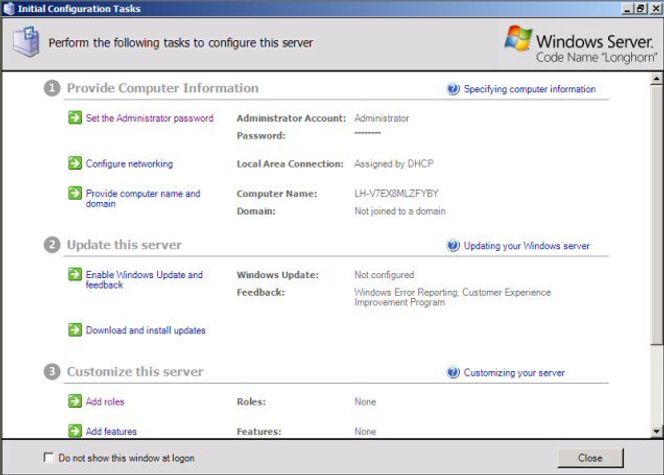Click the Roles None value
The image size is (664, 475).
click(365, 401)
